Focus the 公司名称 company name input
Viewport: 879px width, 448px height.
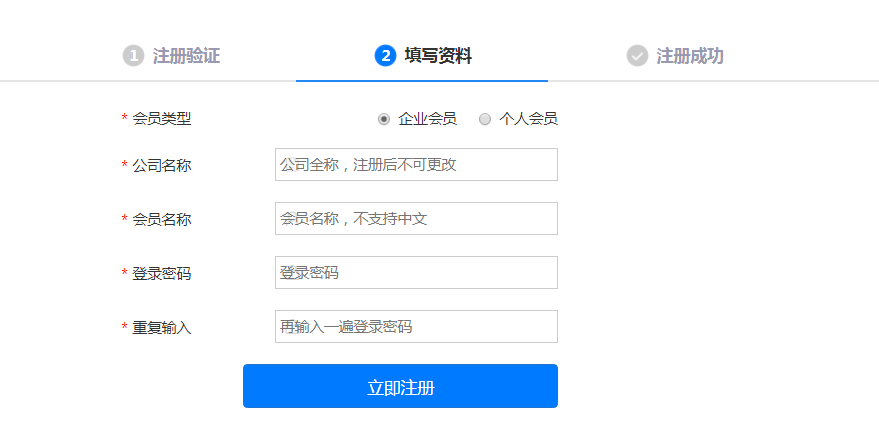coord(416,165)
